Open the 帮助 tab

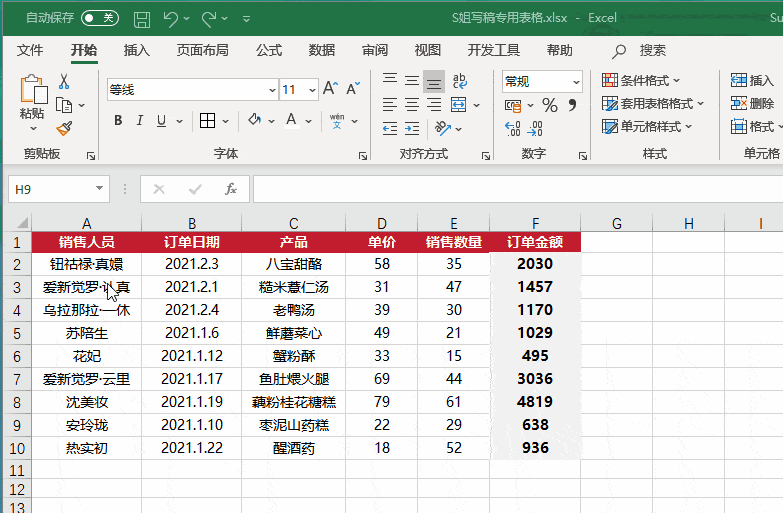pyautogui.click(x=559, y=50)
